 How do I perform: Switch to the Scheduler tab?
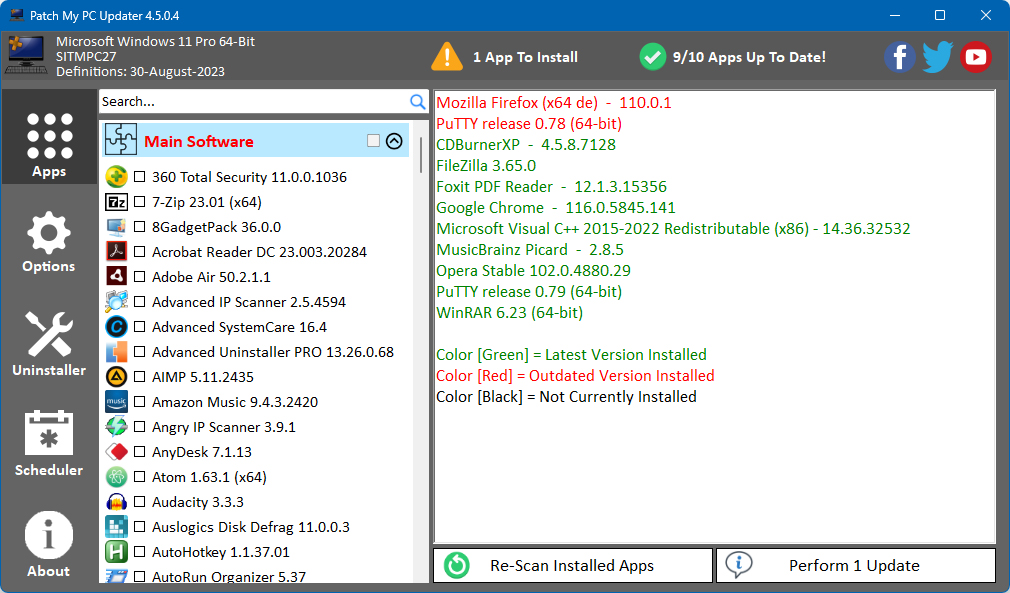(49, 443)
